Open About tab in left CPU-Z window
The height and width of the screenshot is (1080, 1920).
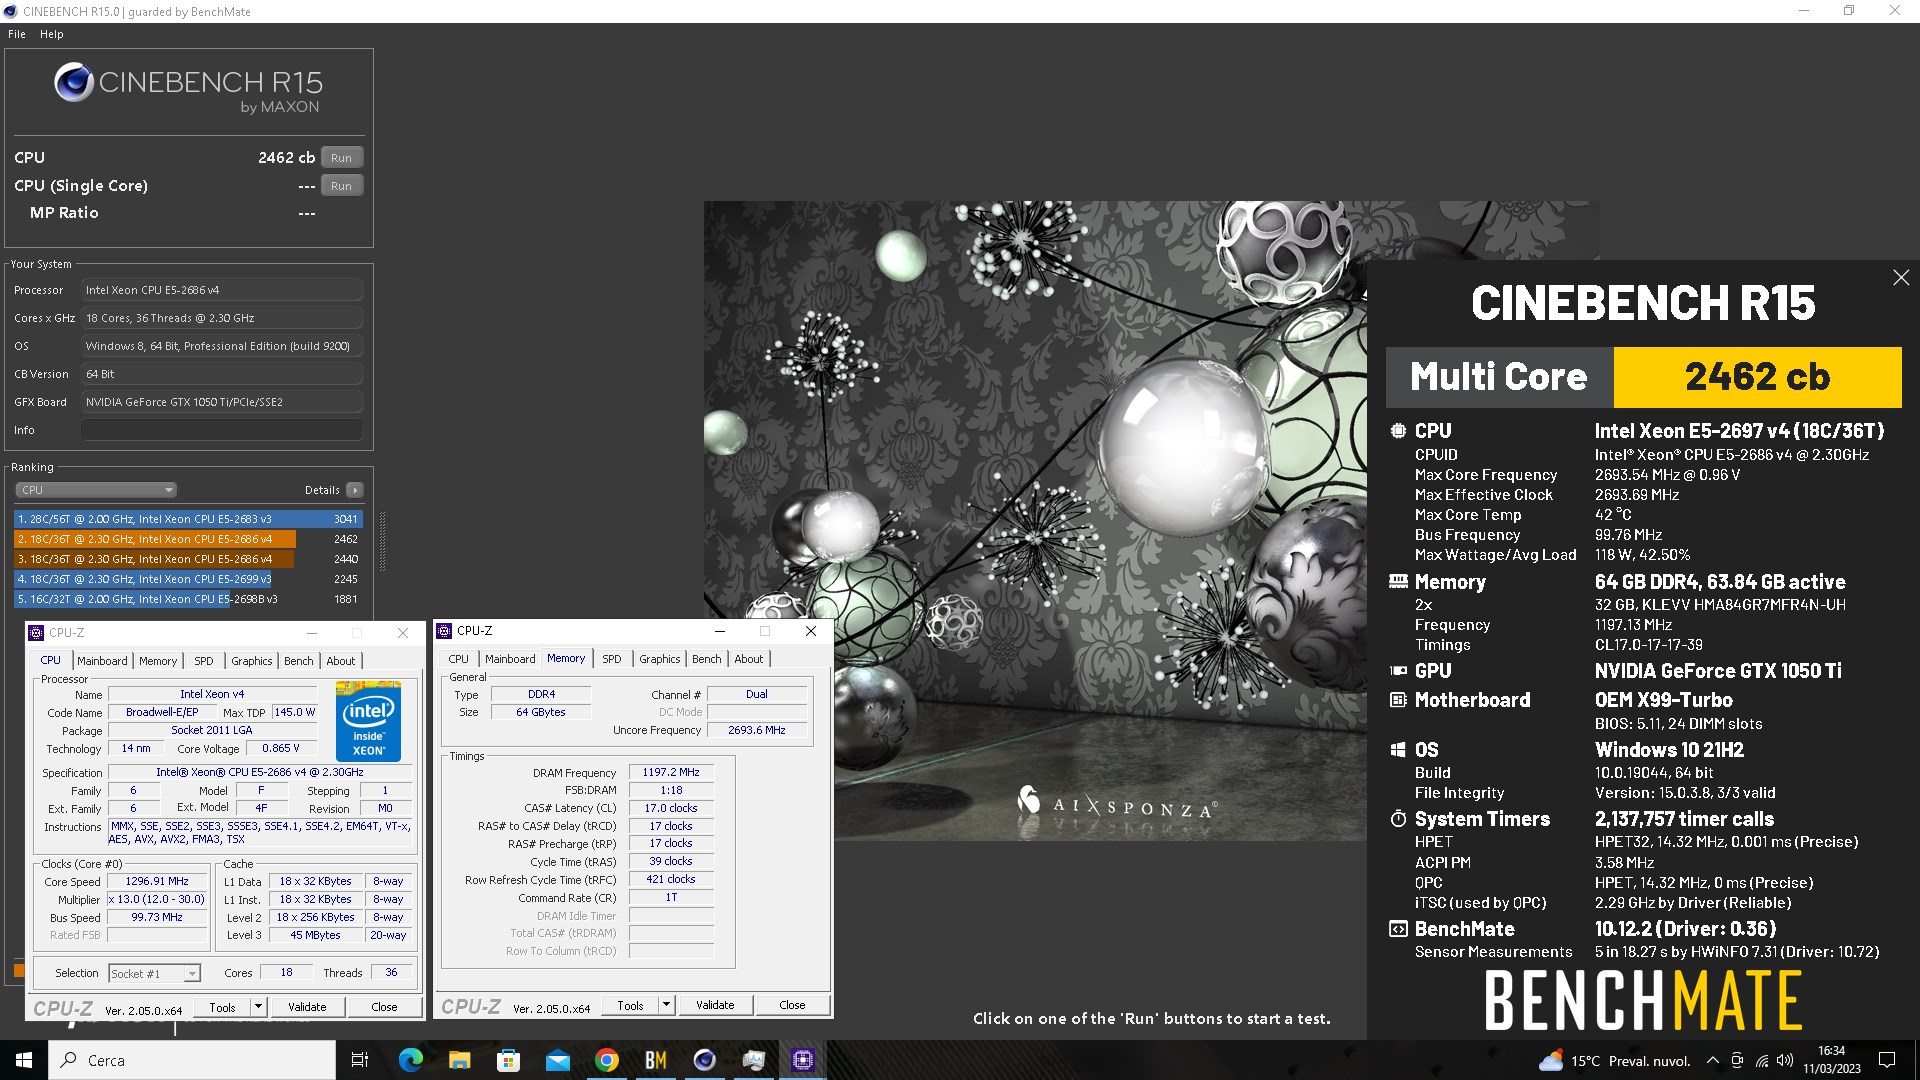click(x=341, y=661)
